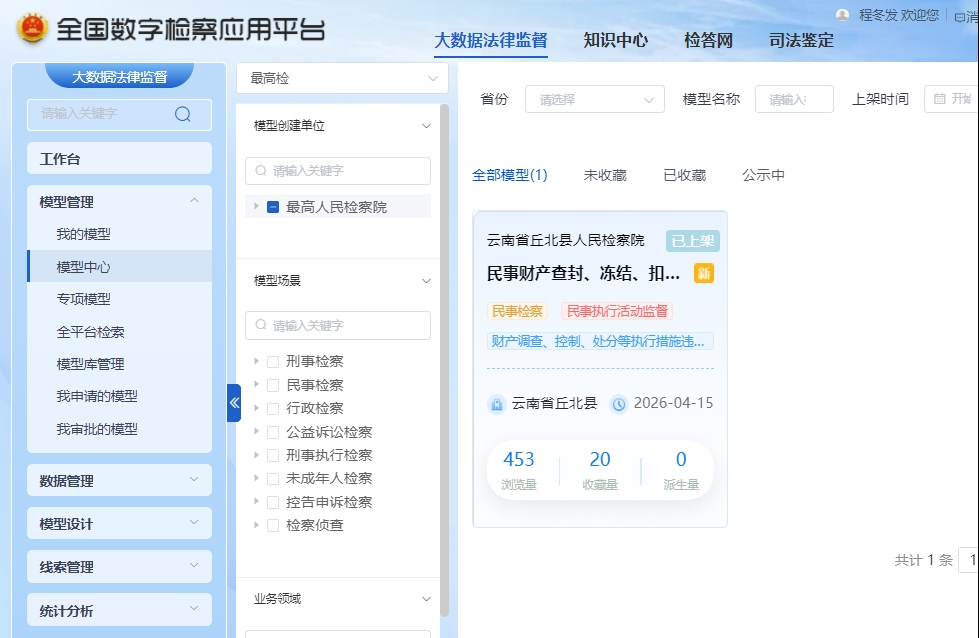Select the 公示中 tab
This screenshot has height=638, width=979.
tap(763, 175)
